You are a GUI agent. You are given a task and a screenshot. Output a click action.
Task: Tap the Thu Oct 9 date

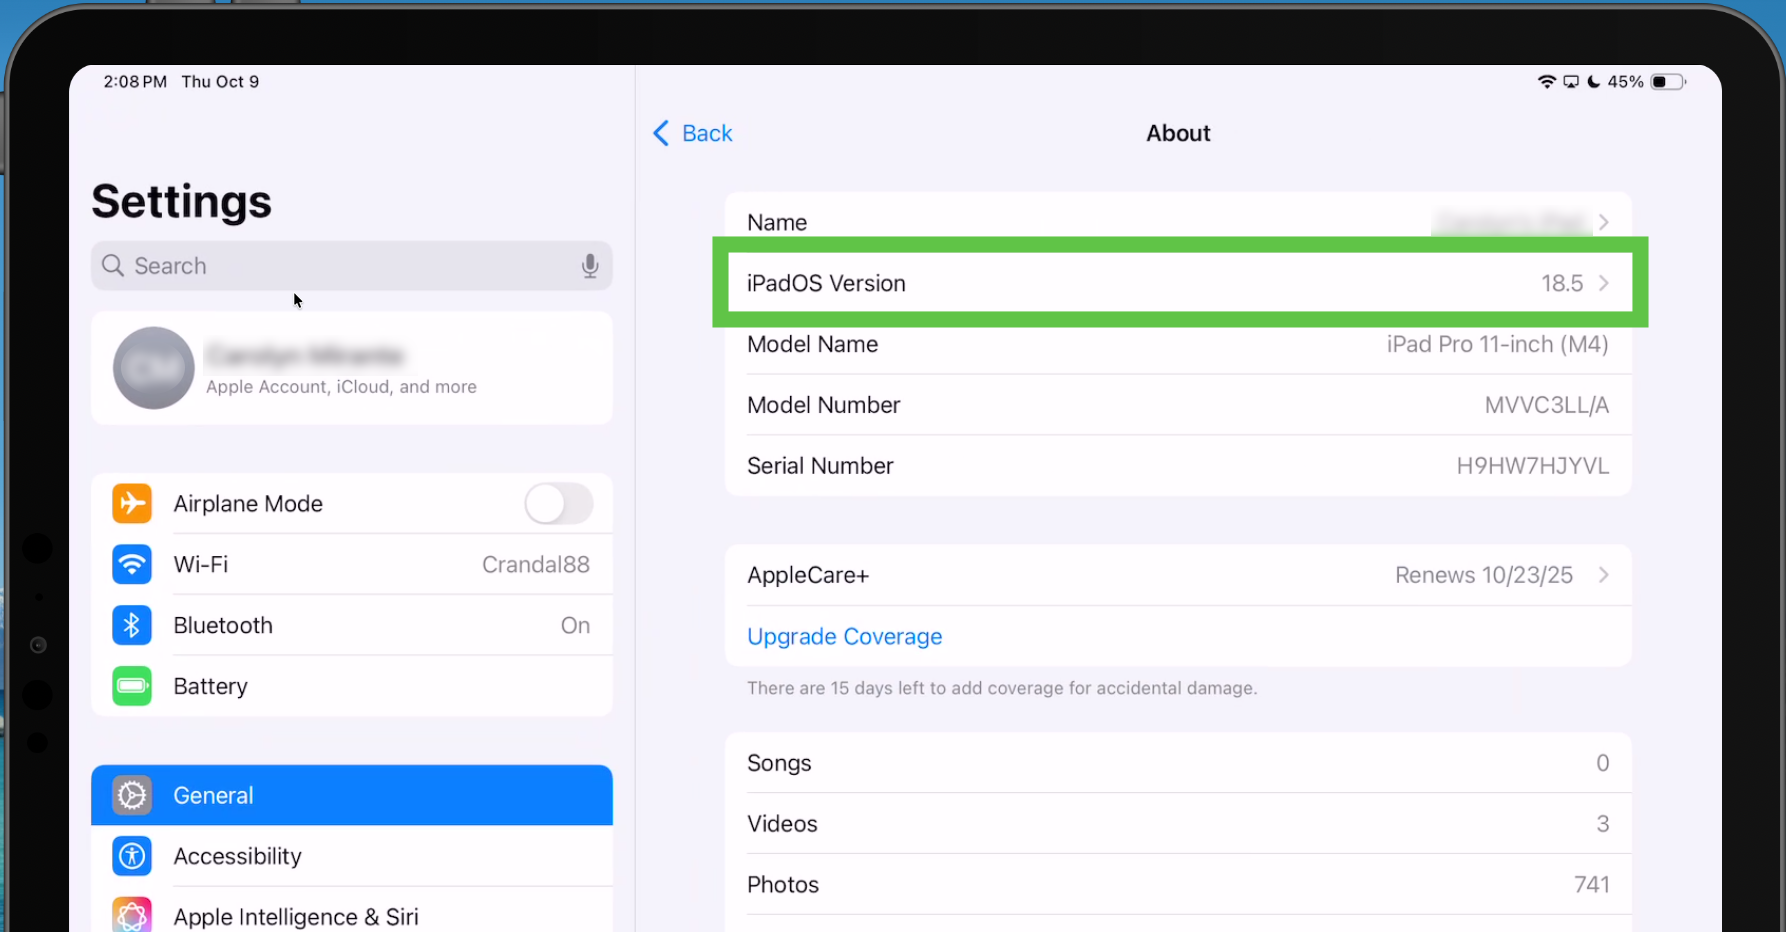click(220, 82)
